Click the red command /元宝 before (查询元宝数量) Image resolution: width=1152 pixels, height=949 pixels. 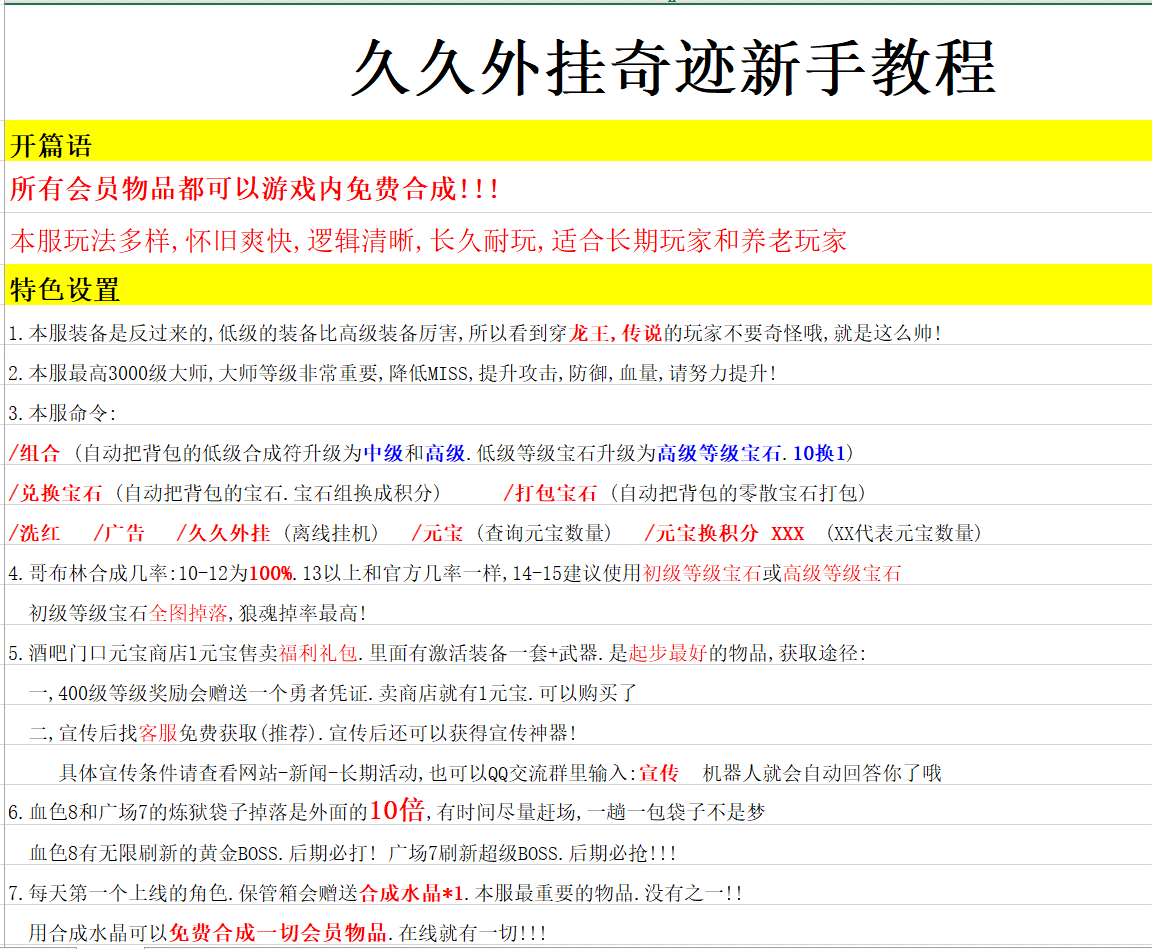click(x=437, y=533)
